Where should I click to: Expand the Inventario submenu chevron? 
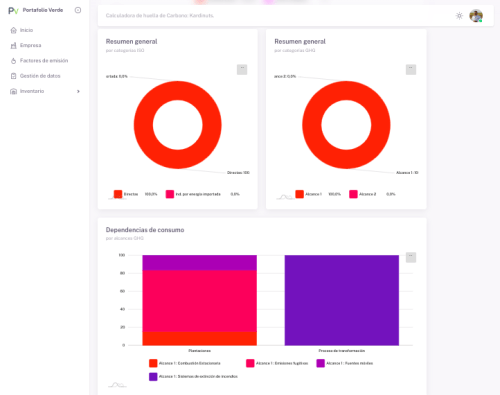pos(78,91)
